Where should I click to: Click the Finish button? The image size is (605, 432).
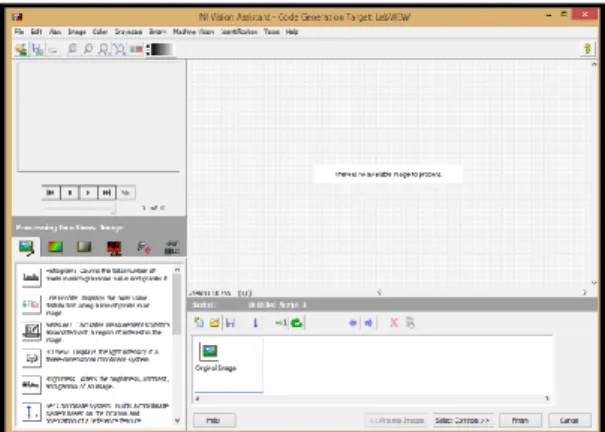[521, 420]
